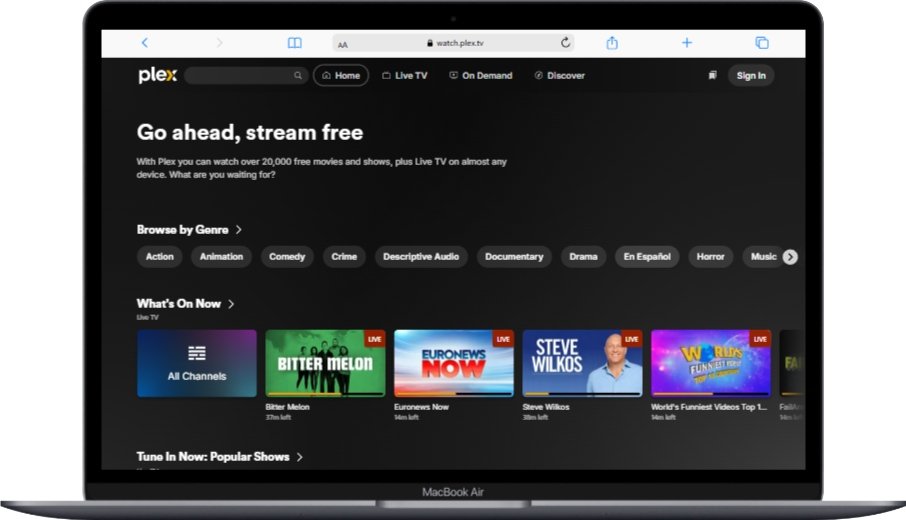
Task: Click the search magnifier icon
Action: (x=298, y=76)
